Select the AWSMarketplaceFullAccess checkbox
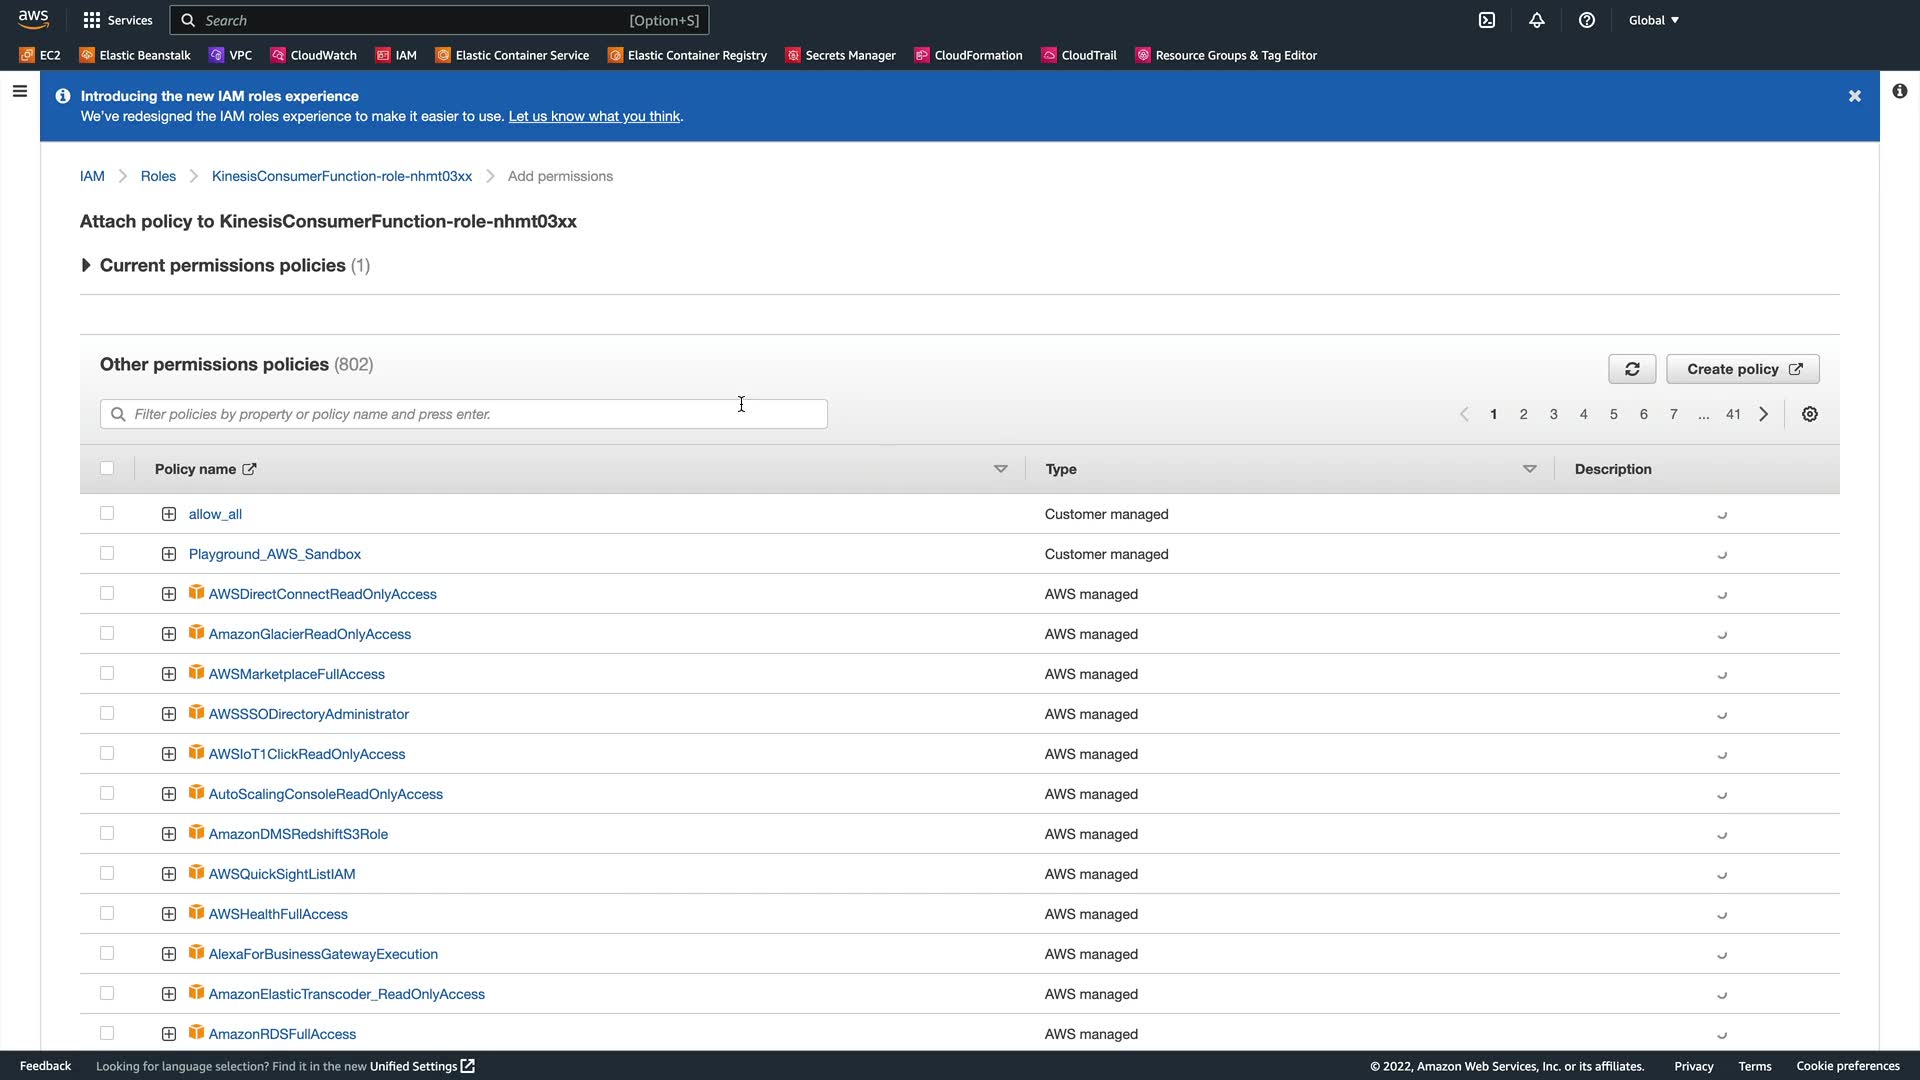This screenshot has width=1920, height=1080. coord(107,673)
